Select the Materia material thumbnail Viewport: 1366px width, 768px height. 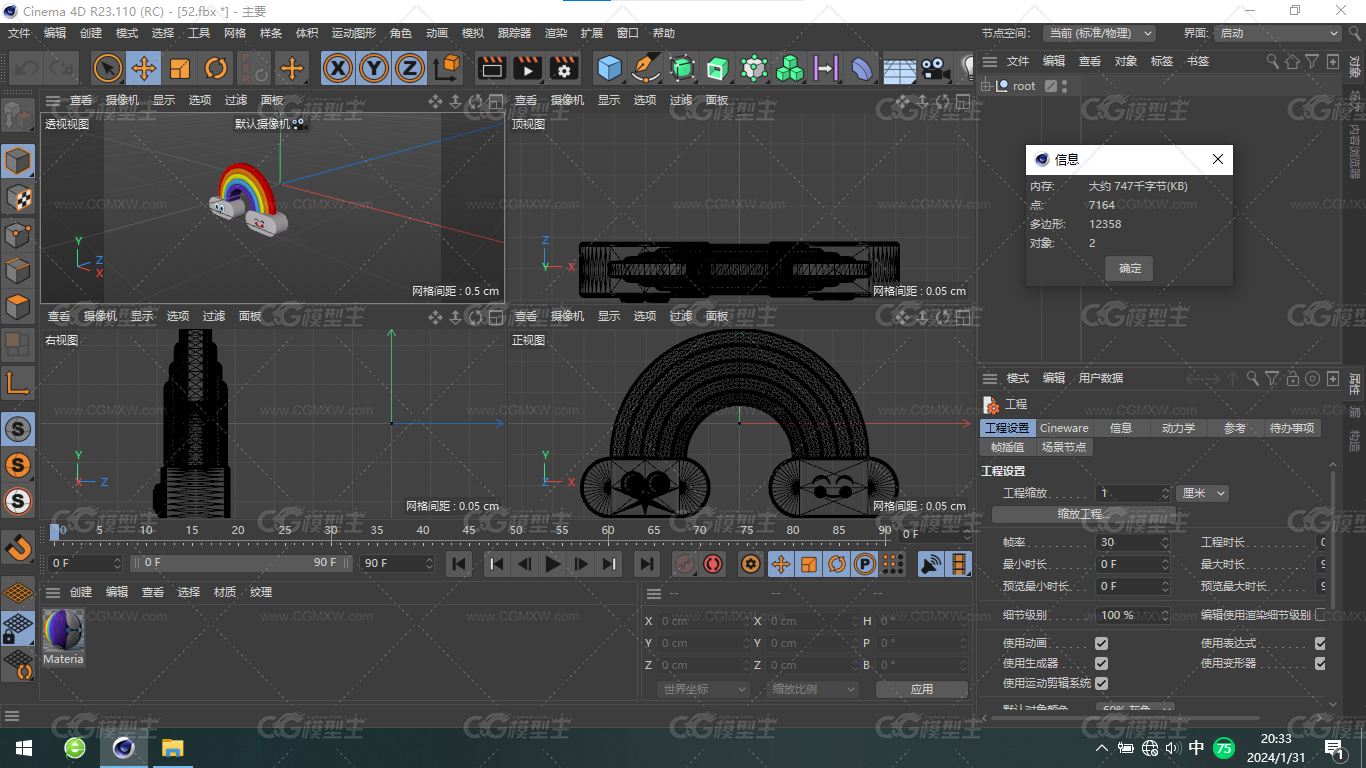(63, 637)
